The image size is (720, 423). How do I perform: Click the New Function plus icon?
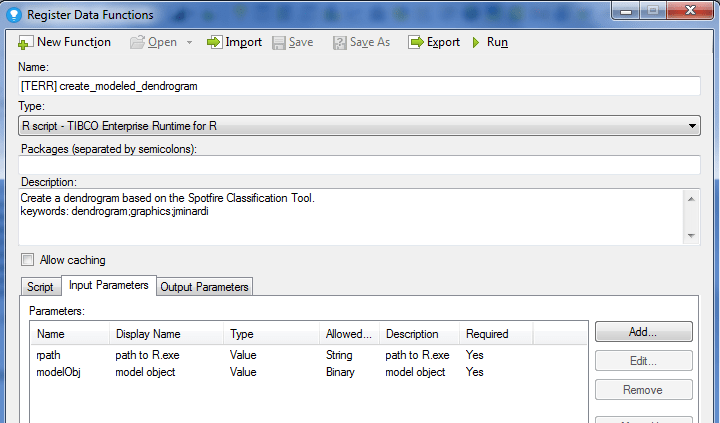pyautogui.click(x=25, y=43)
